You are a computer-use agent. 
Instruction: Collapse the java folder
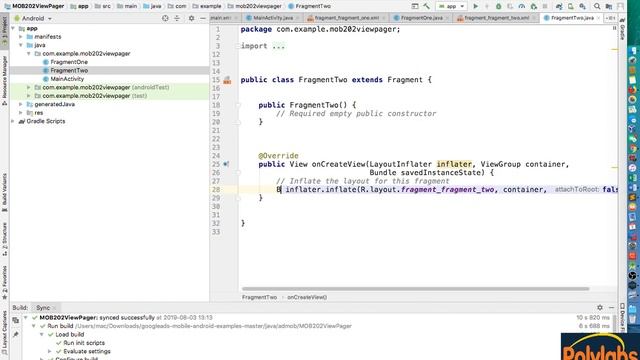click(21, 45)
